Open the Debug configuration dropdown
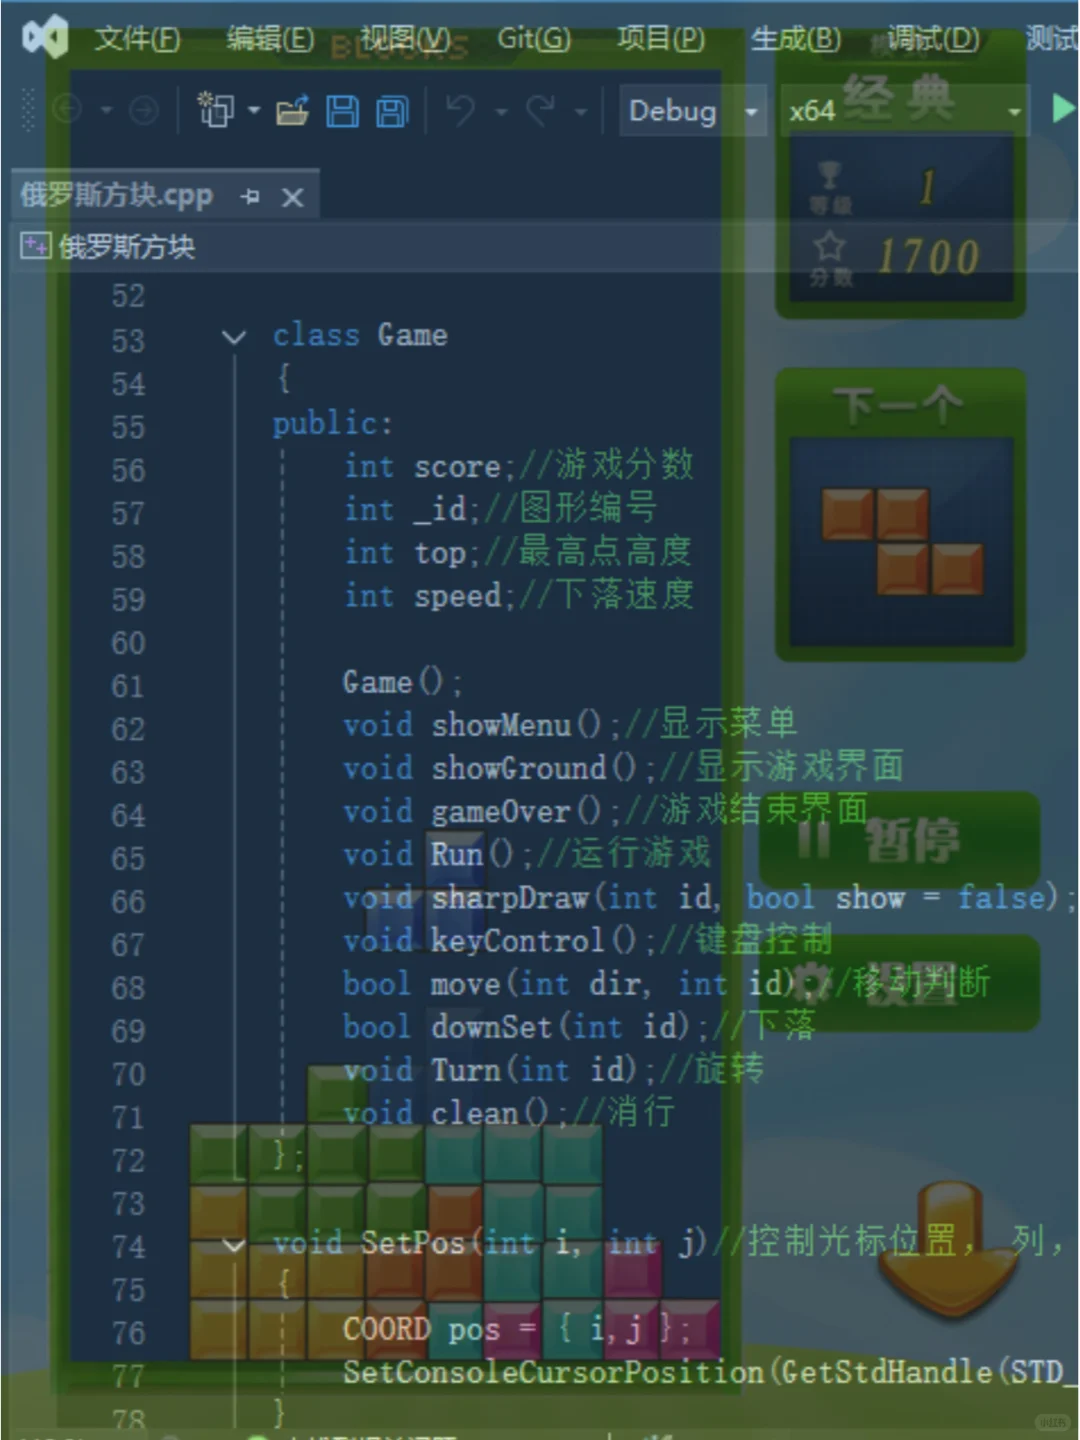 692,110
